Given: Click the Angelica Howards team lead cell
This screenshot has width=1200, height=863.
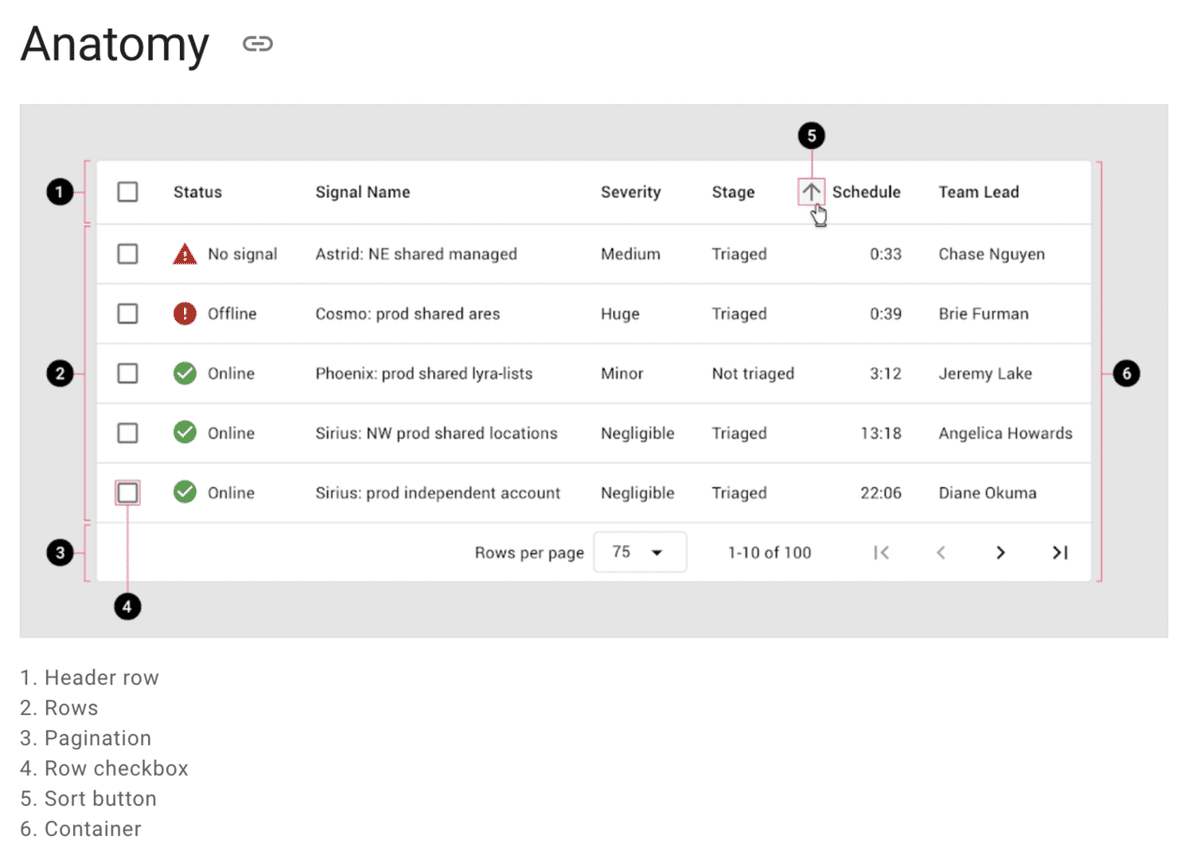Looking at the screenshot, I should pyautogui.click(x=1005, y=433).
